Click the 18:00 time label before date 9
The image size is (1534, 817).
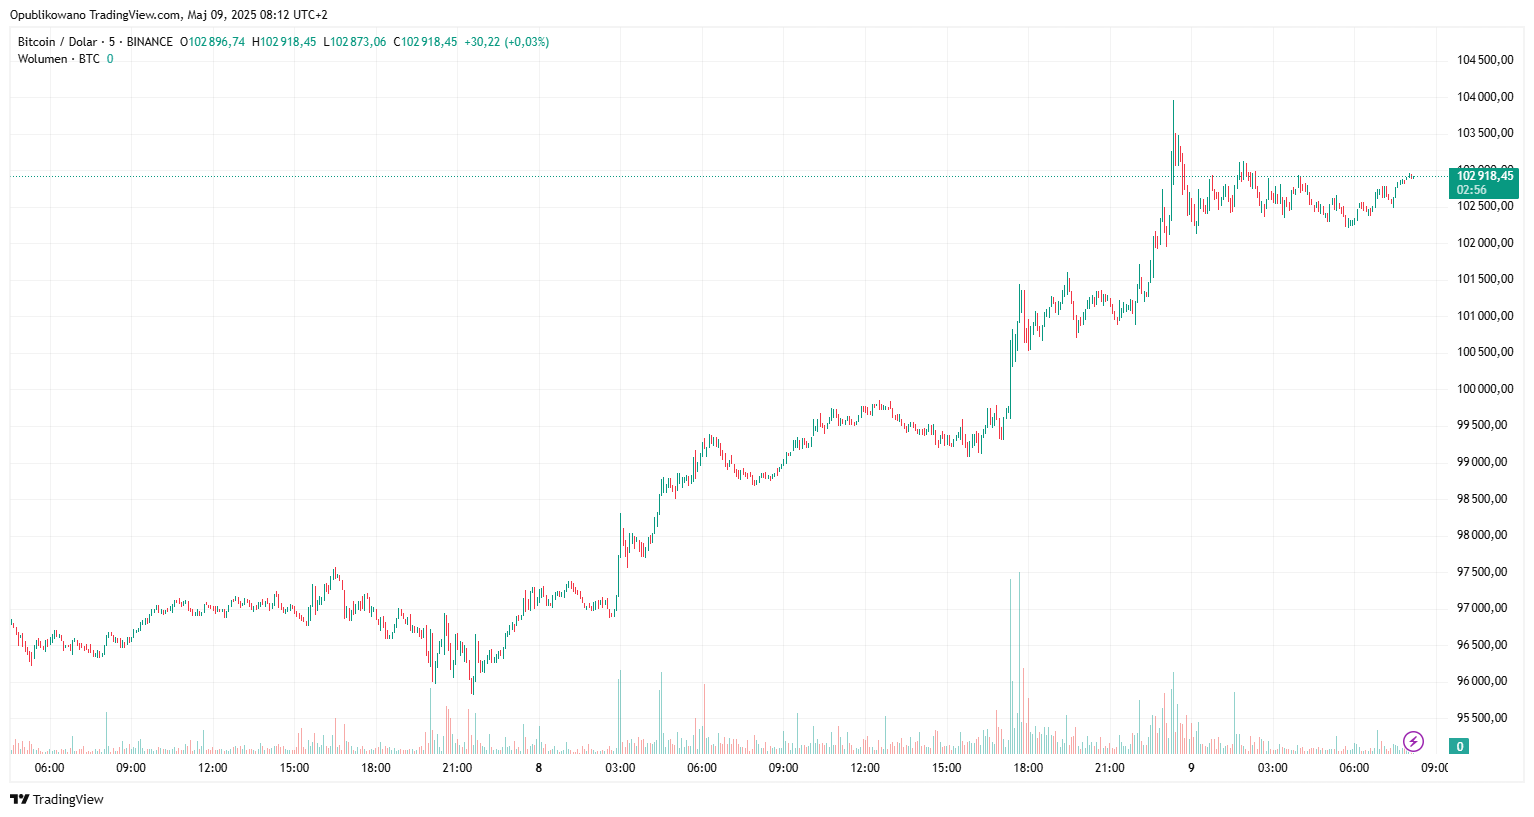coord(1028,768)
